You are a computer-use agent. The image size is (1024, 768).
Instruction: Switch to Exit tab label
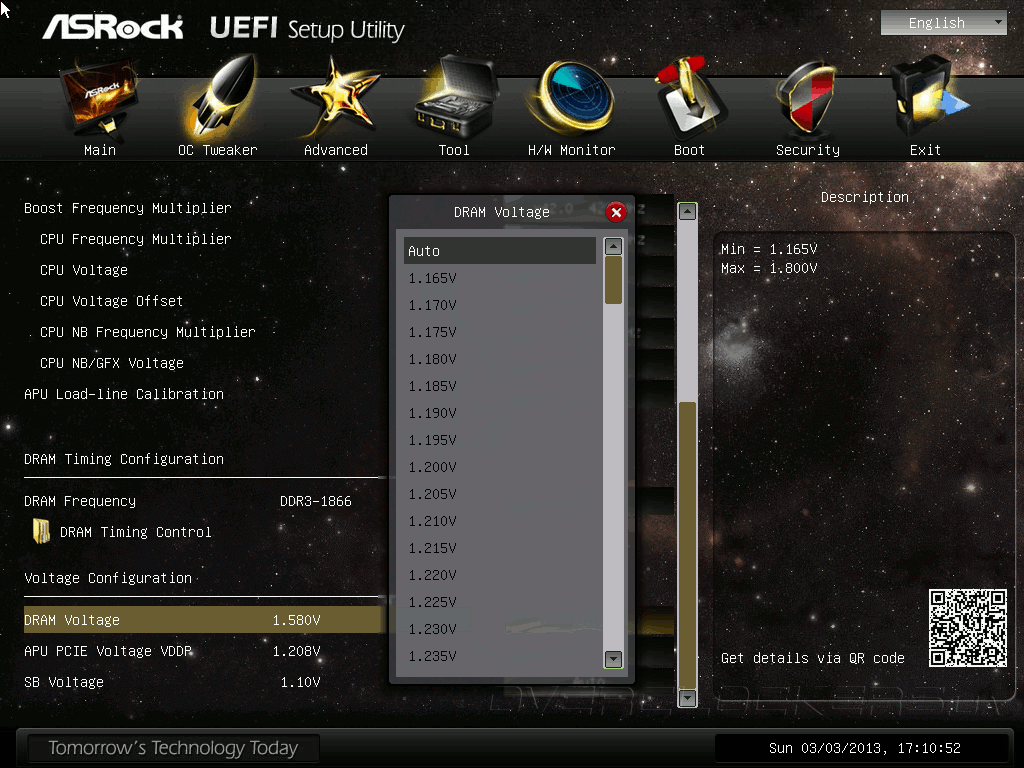925,150
